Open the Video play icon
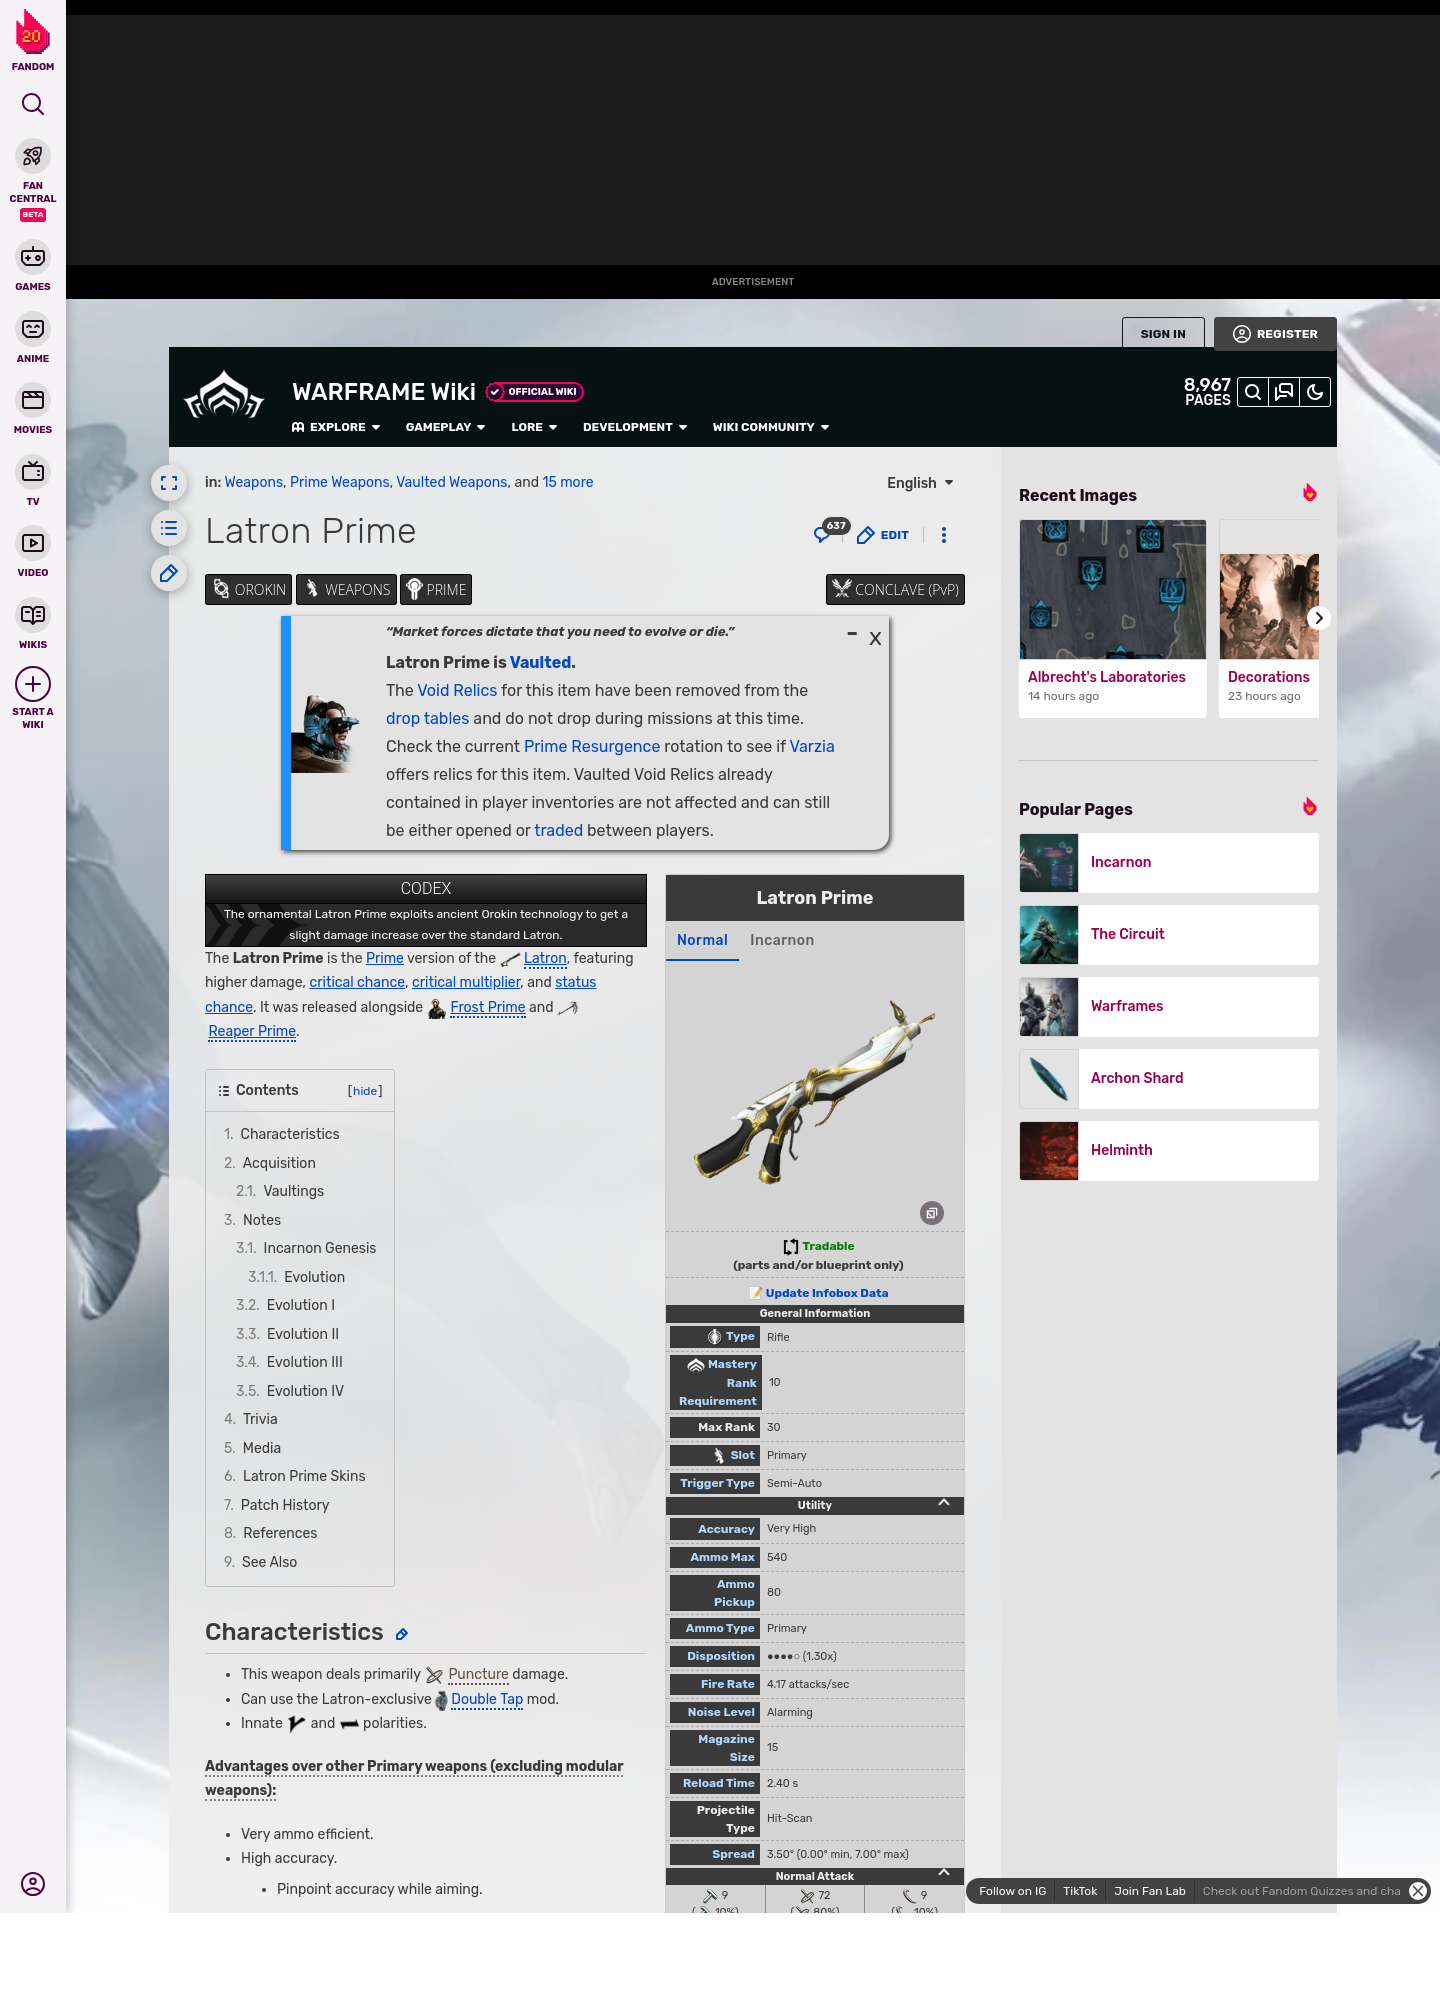The width and height of the screenshot is (1440, 2000). 33,543
